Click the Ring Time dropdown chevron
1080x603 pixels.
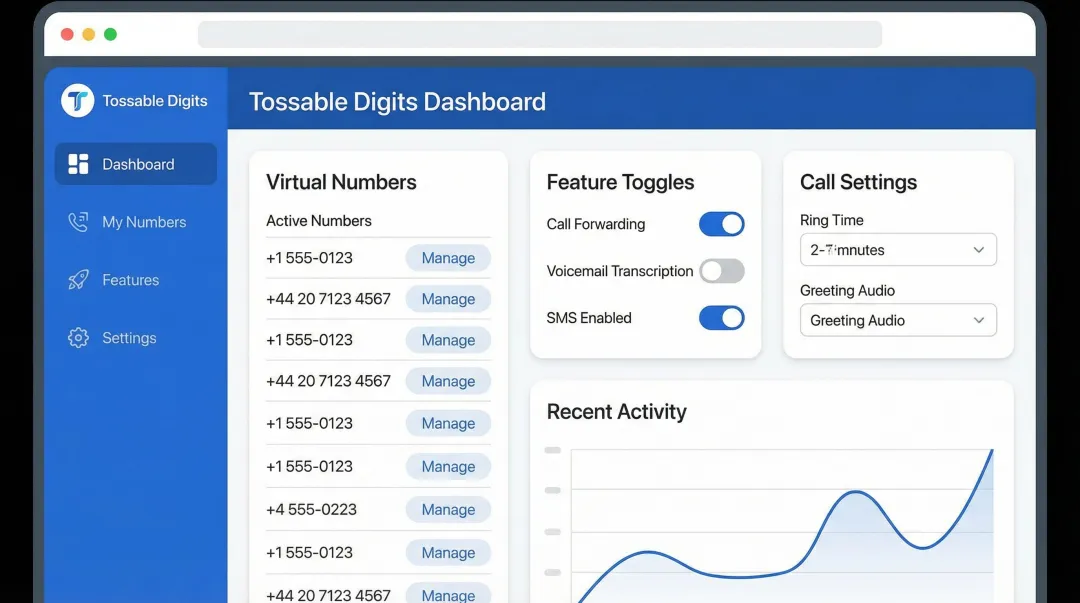pyautogui.click(x=981, y=249)
